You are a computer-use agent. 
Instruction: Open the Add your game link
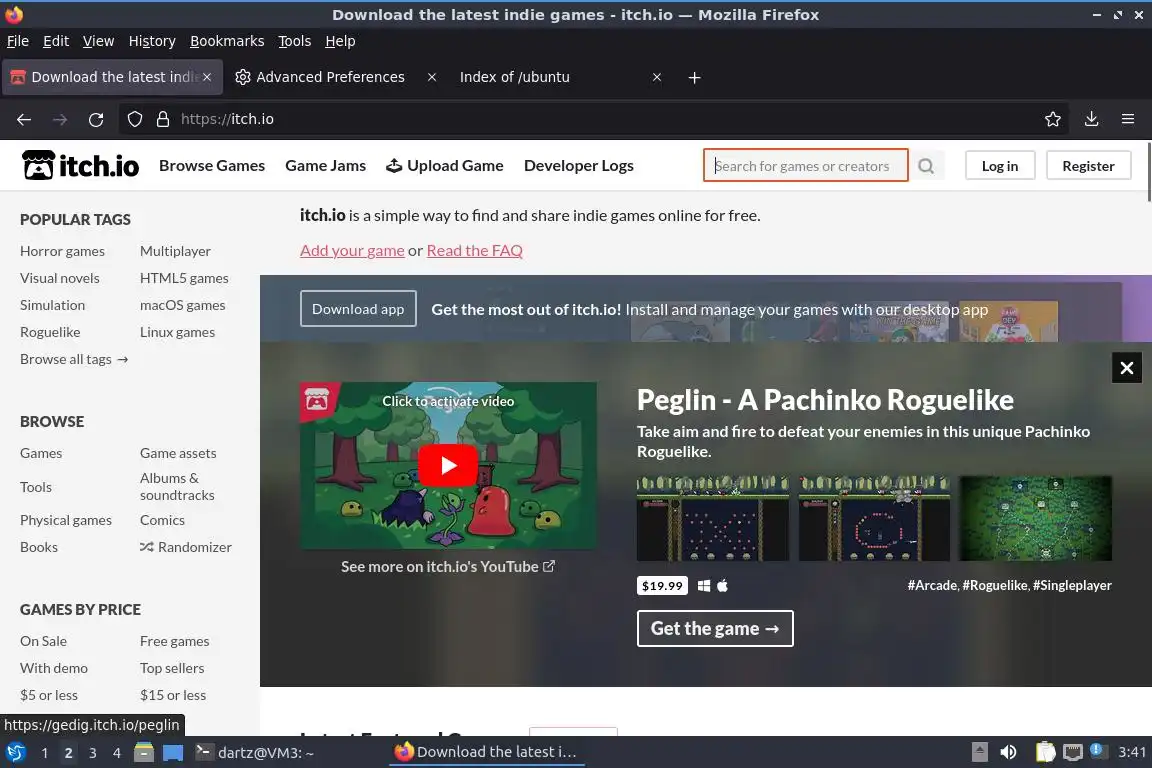click(x=352, y=251)
